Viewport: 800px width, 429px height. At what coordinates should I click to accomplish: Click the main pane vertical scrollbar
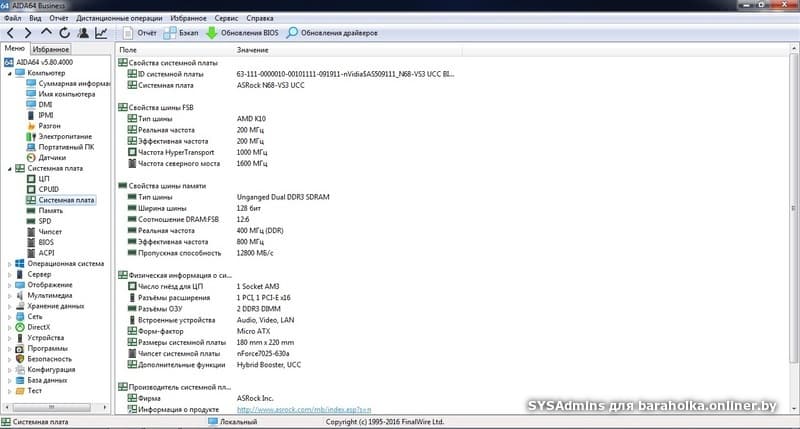point(793,208)
